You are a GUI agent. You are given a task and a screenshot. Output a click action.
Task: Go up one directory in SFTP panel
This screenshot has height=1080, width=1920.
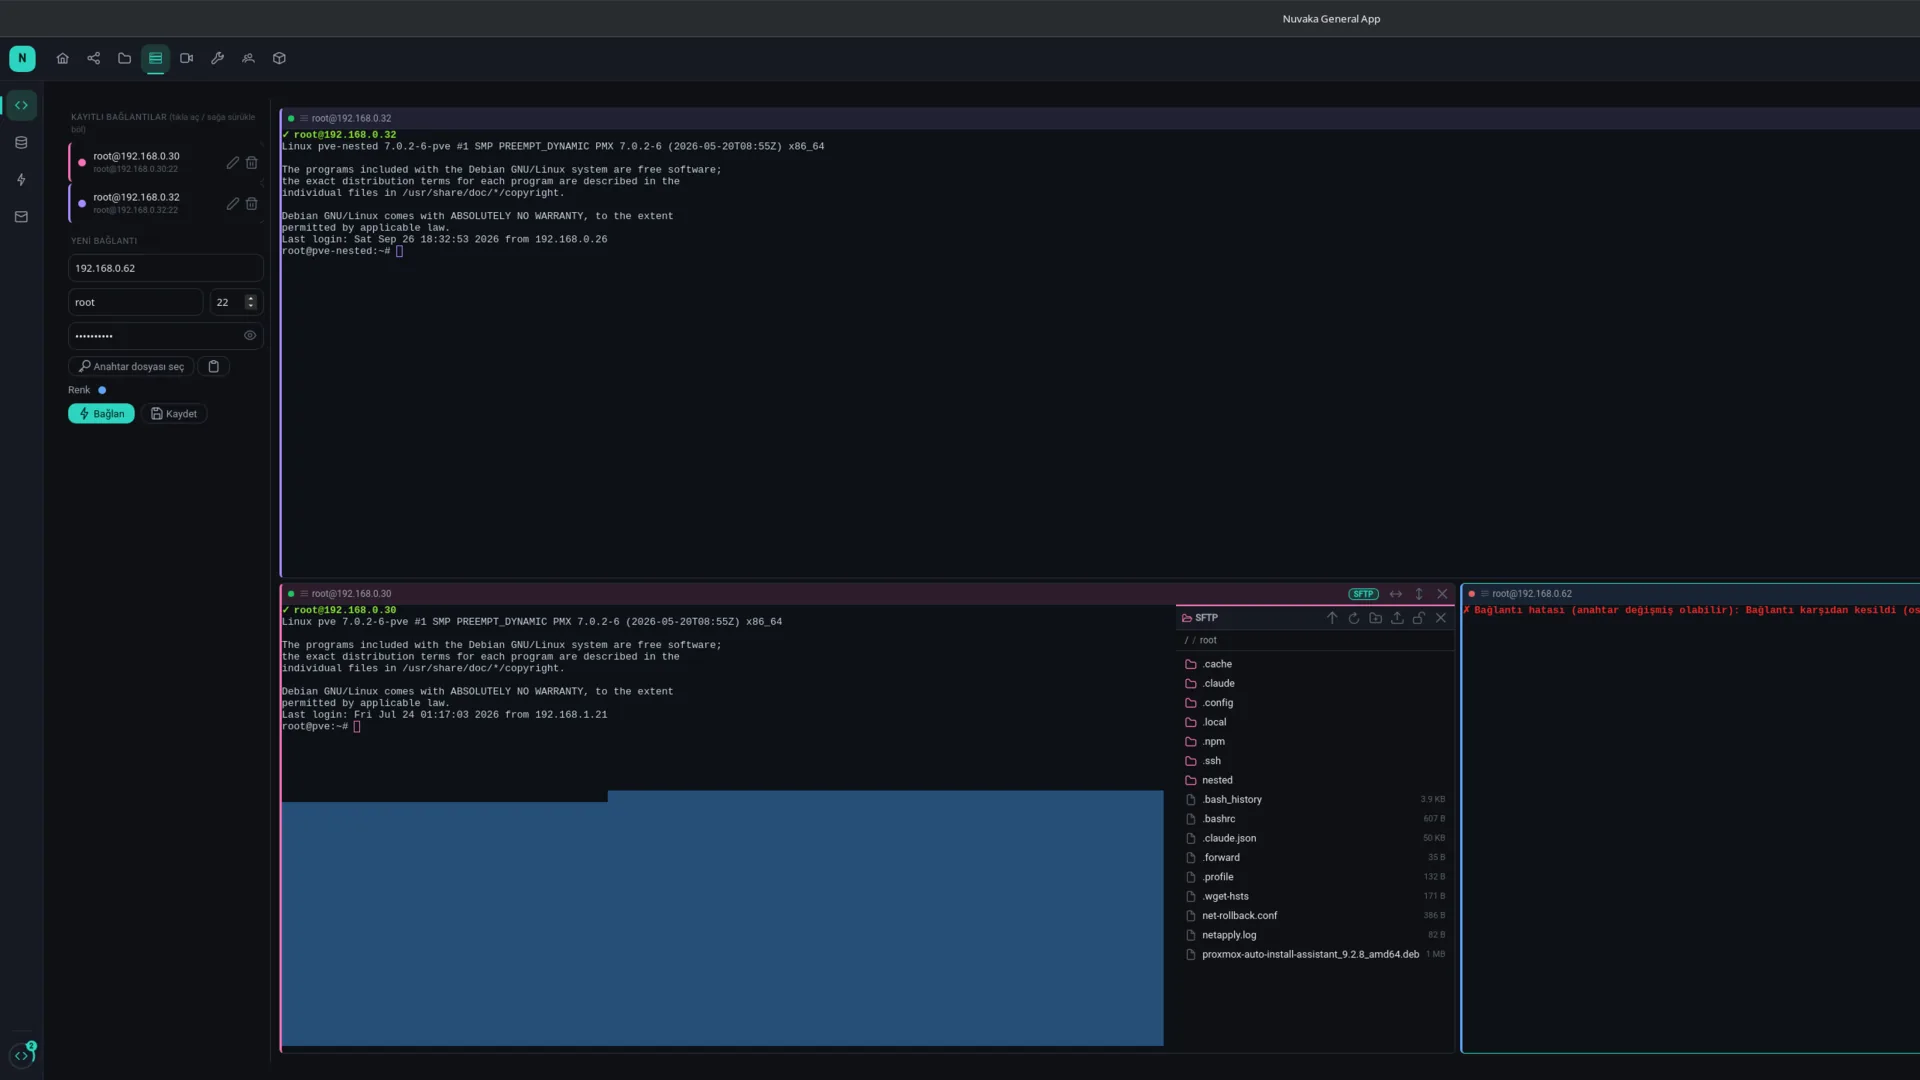click(1331, 618)
